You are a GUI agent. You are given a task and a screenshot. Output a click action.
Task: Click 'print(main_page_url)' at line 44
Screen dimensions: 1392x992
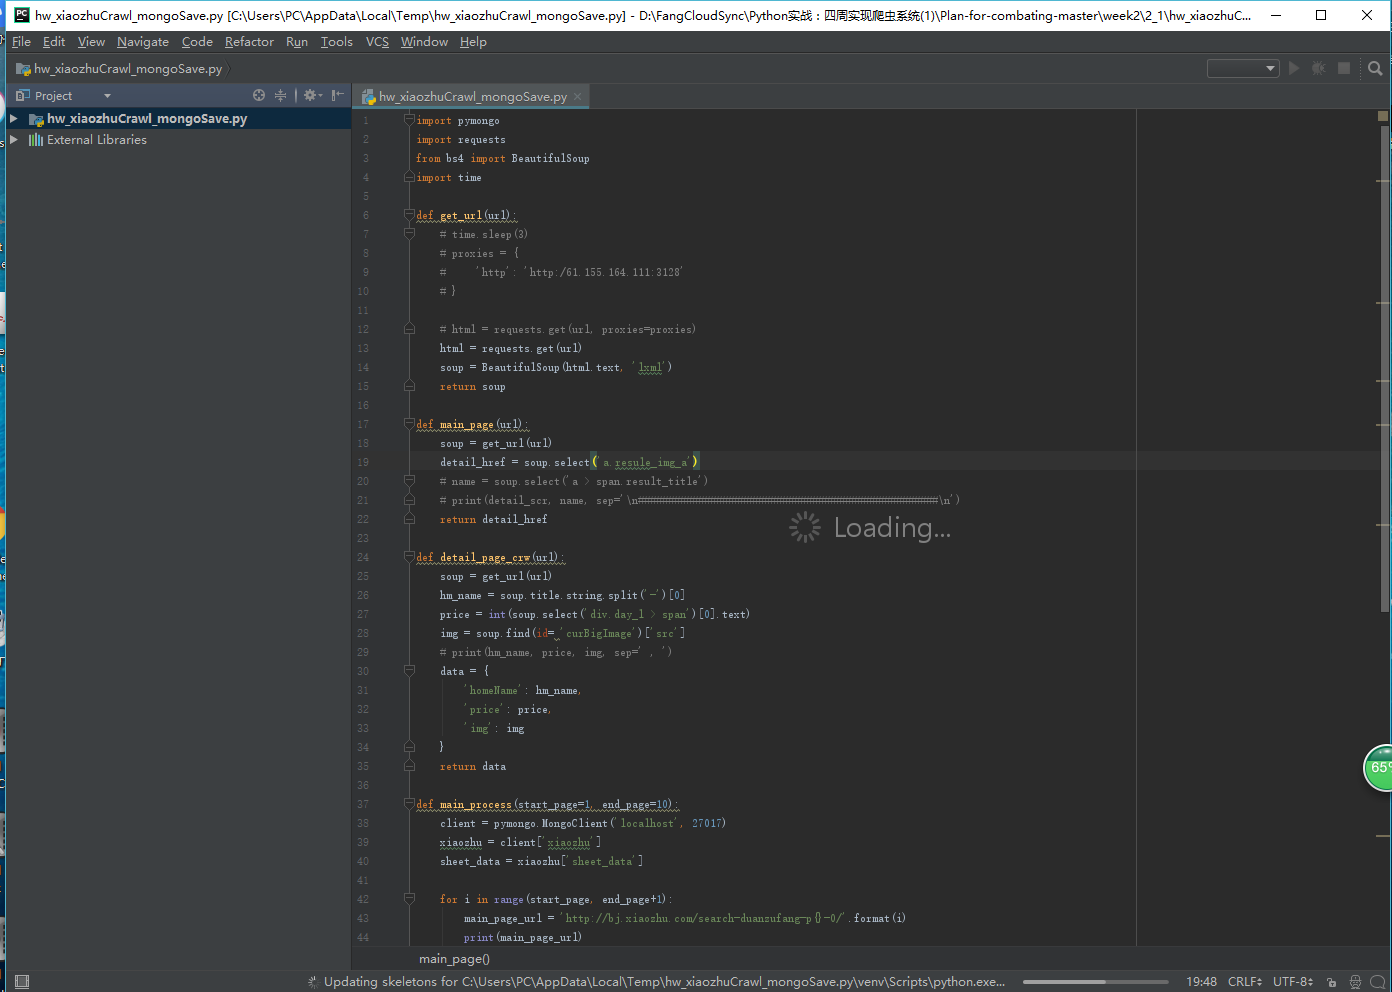pos(523,938)
